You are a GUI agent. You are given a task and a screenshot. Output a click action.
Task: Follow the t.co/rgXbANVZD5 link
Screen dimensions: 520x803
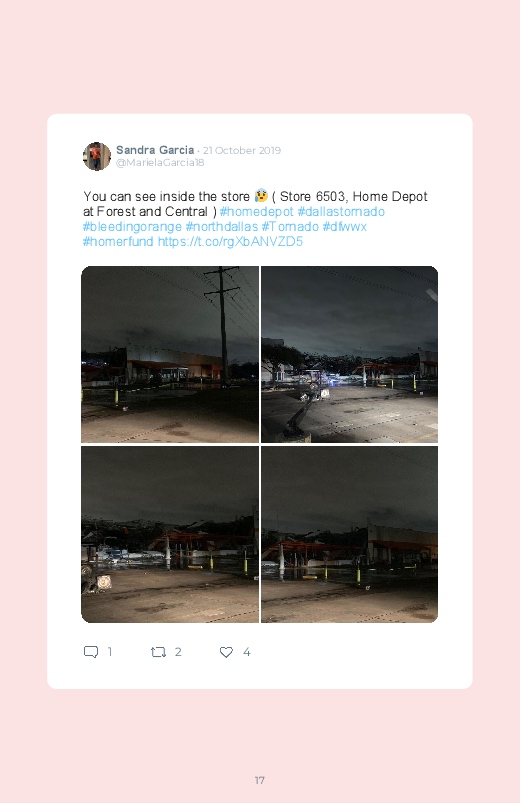pos(230,241)
